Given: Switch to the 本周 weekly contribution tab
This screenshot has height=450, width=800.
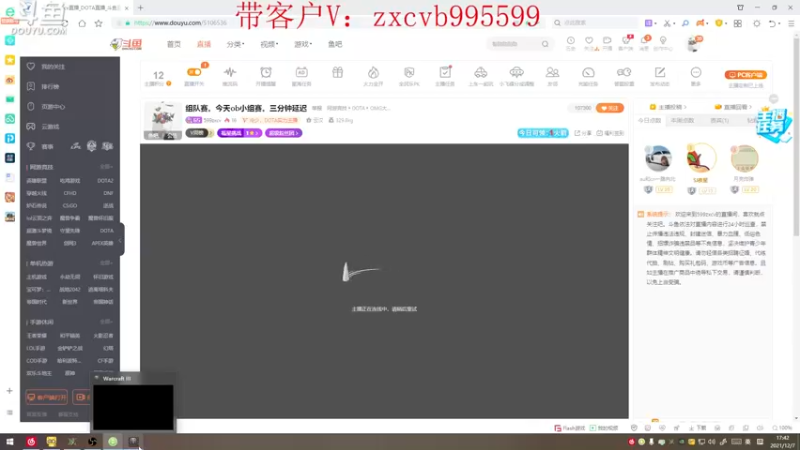Looking at the screenshot, I should coord(683,120).
